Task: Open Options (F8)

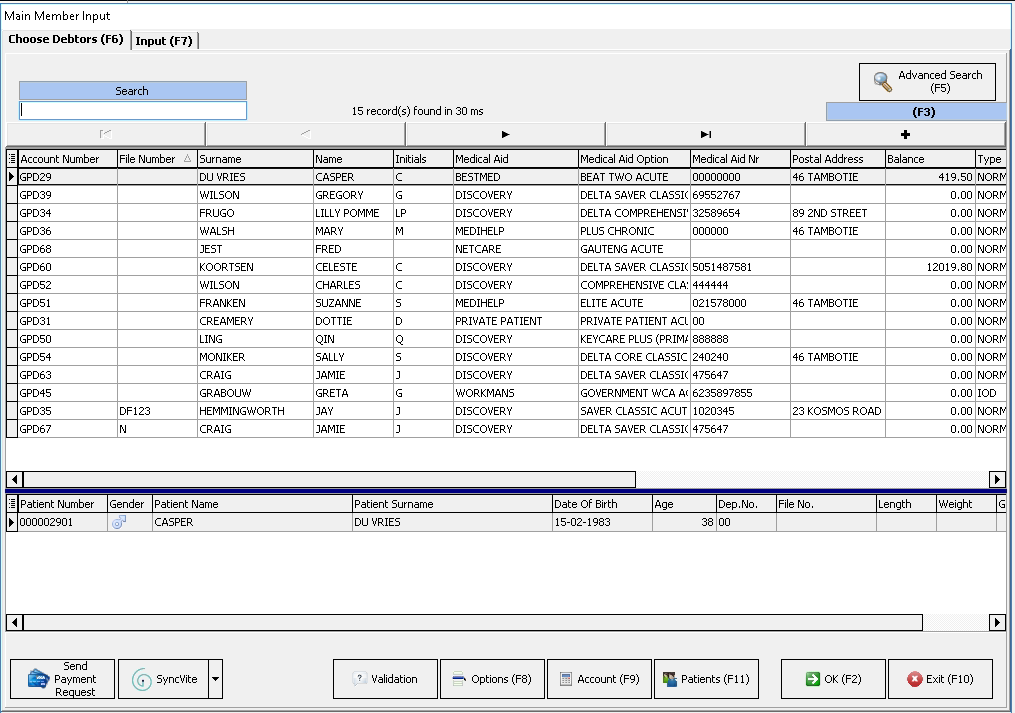Action: 492,679
